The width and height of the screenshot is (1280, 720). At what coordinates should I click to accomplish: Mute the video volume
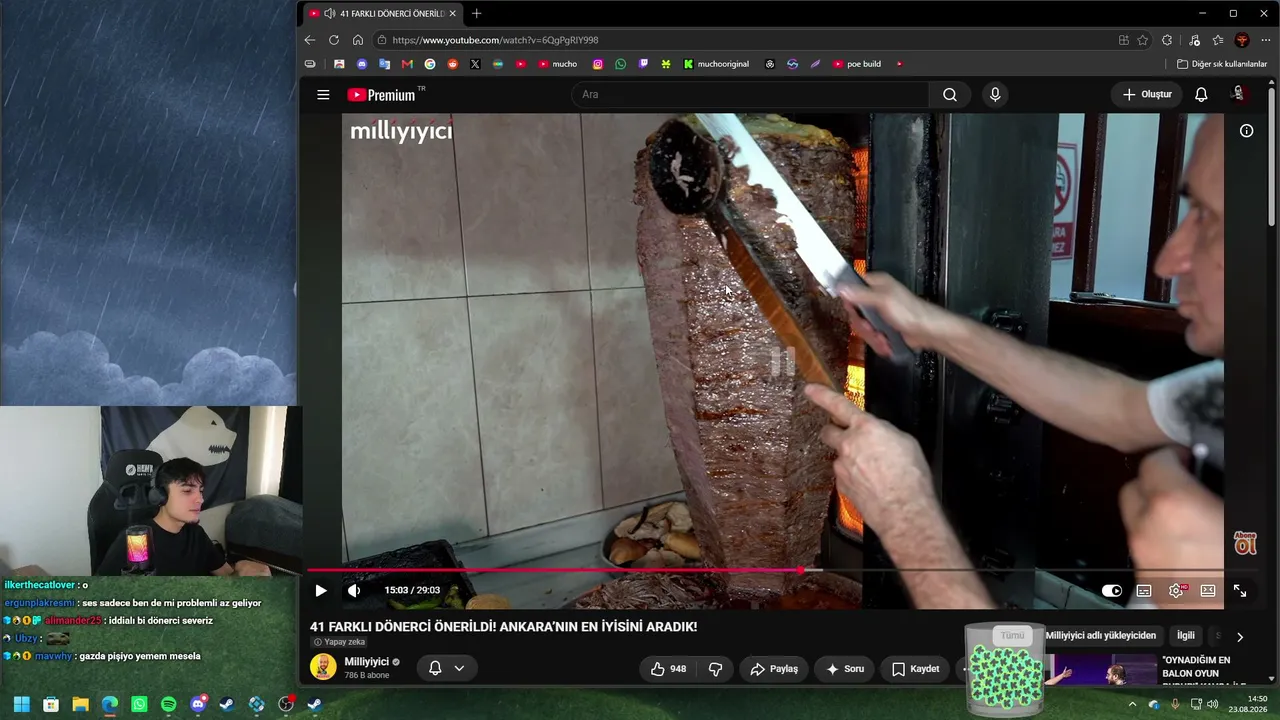[x=354, y=590]
